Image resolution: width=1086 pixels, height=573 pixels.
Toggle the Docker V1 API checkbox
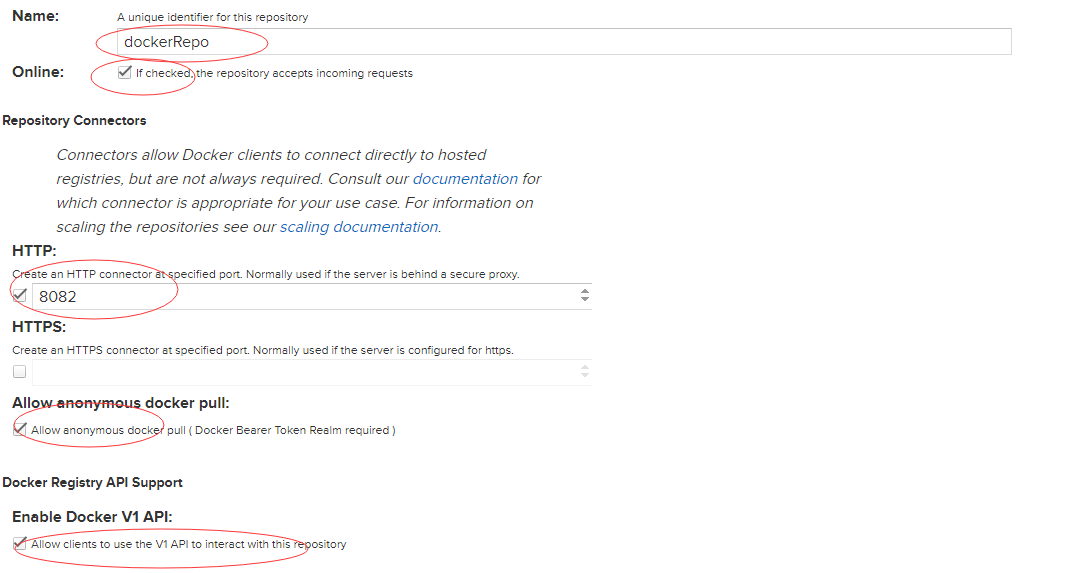pyautogui.click(x=20, y=544)
